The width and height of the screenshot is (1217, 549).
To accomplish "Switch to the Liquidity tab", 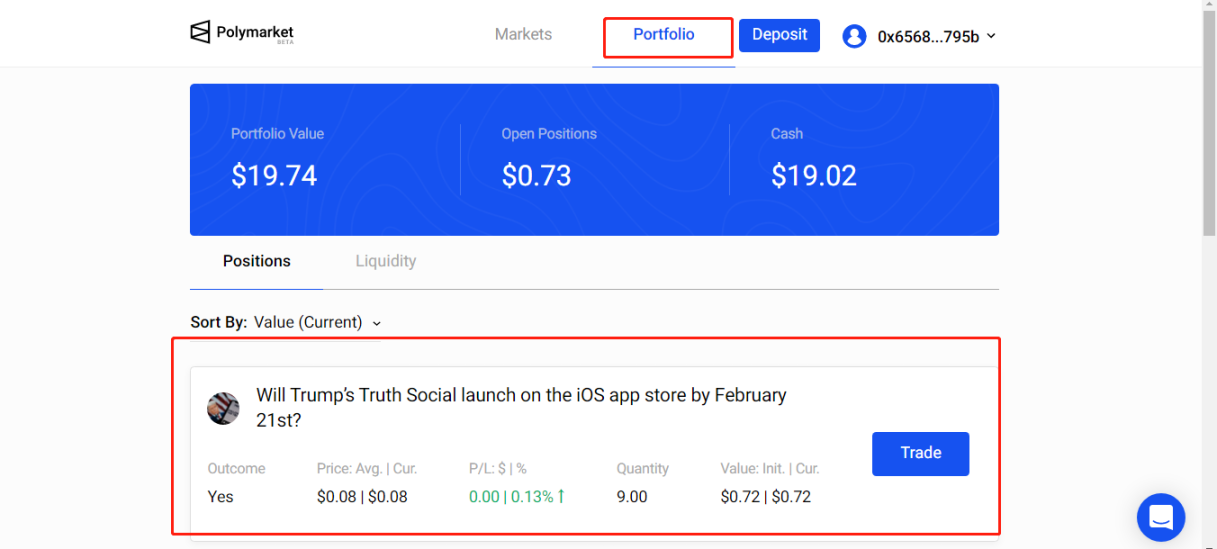I will click(386, 261).
